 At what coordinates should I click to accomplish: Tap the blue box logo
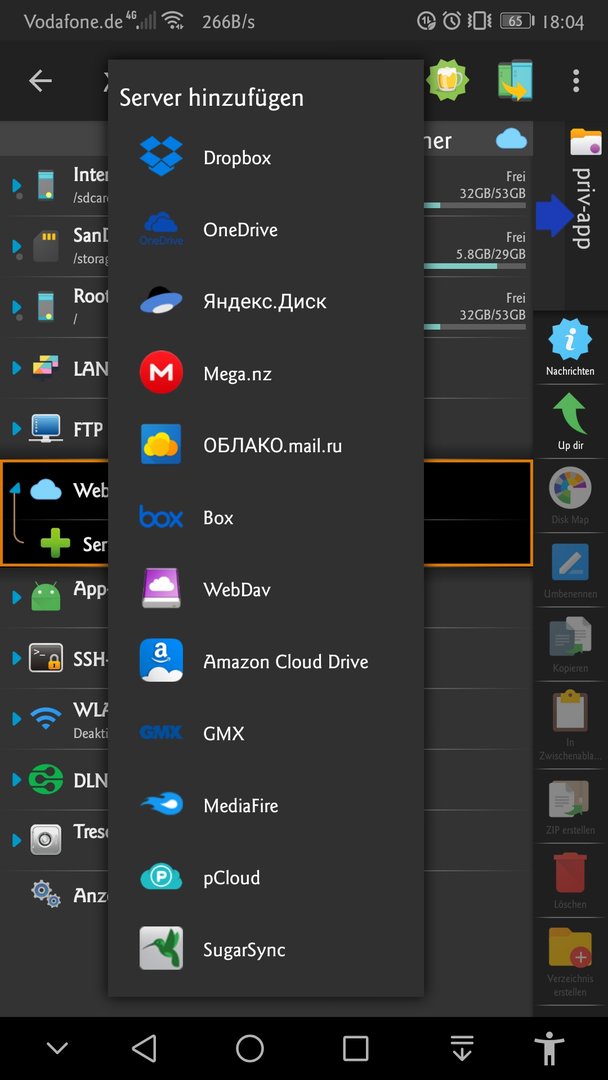(161, 517)
